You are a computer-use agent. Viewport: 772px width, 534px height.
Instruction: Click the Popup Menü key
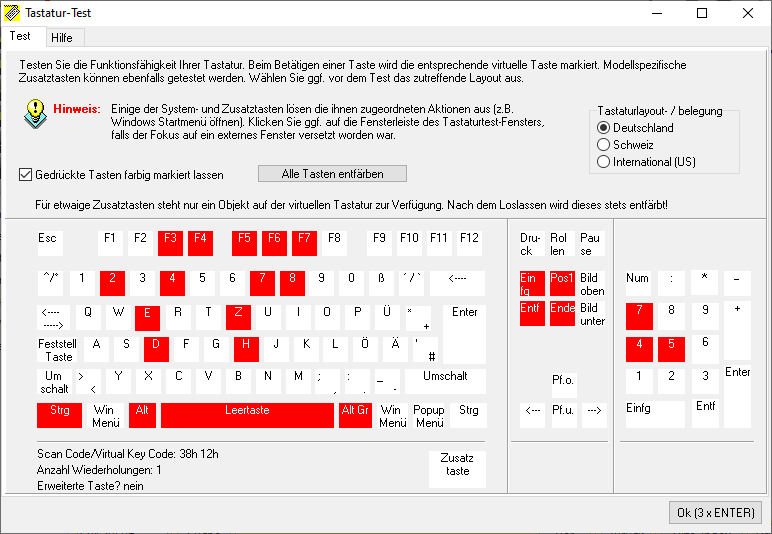point(429,415)
